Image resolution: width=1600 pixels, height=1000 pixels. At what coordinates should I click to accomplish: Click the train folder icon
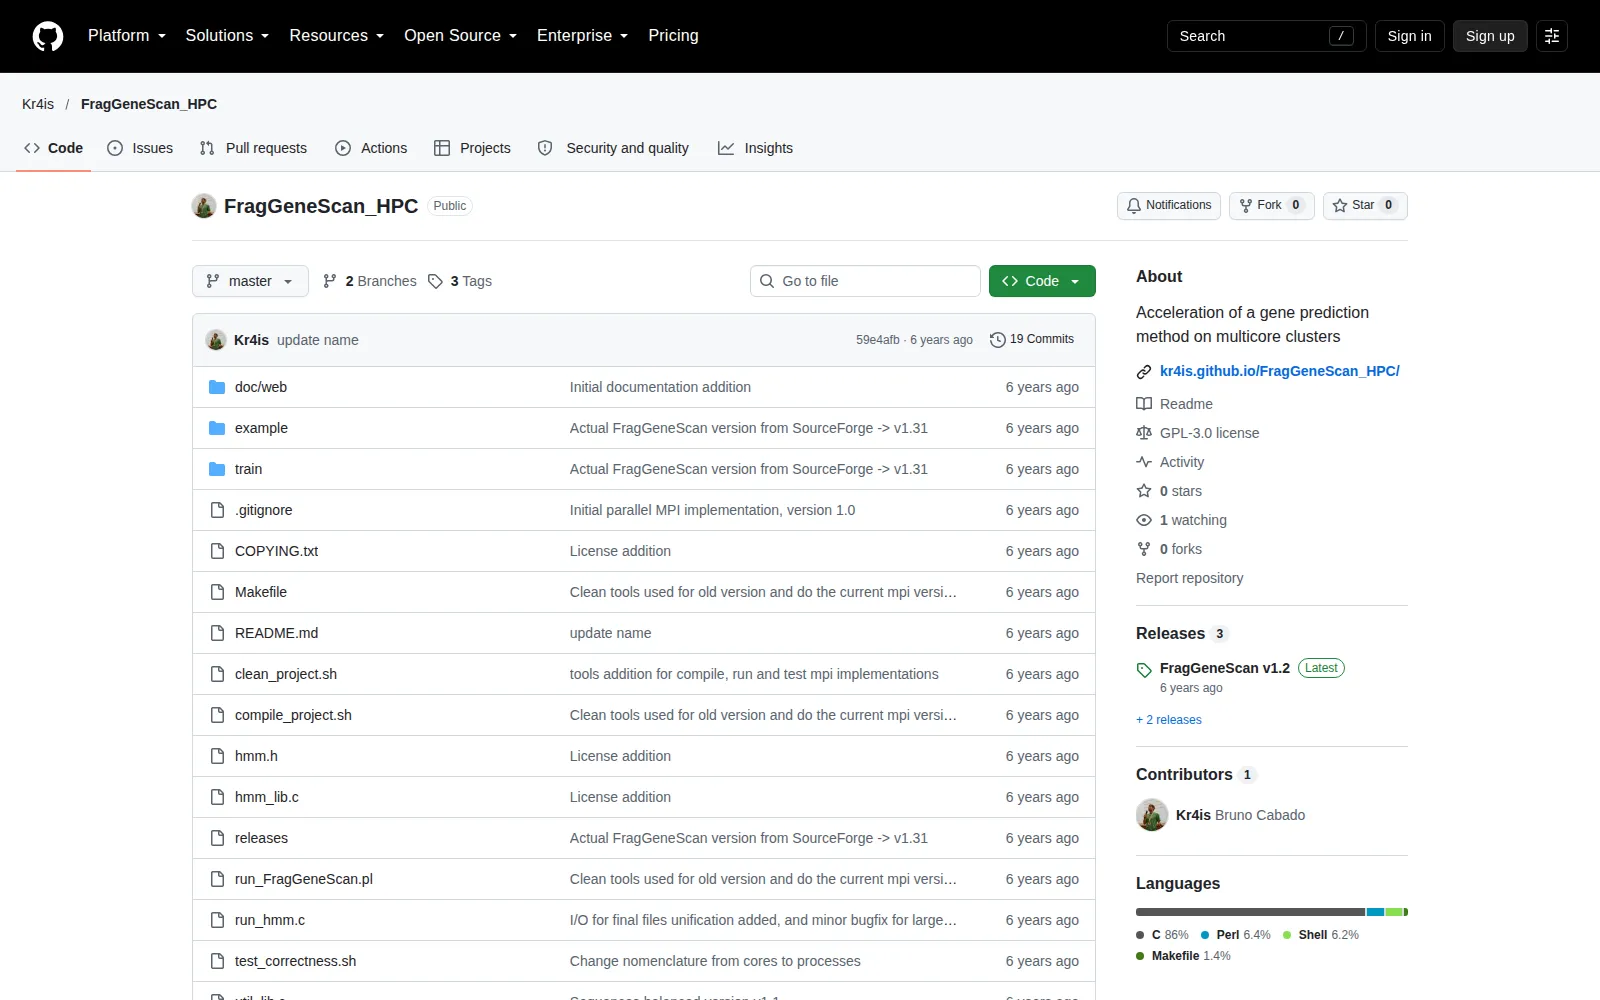point(217,469)
